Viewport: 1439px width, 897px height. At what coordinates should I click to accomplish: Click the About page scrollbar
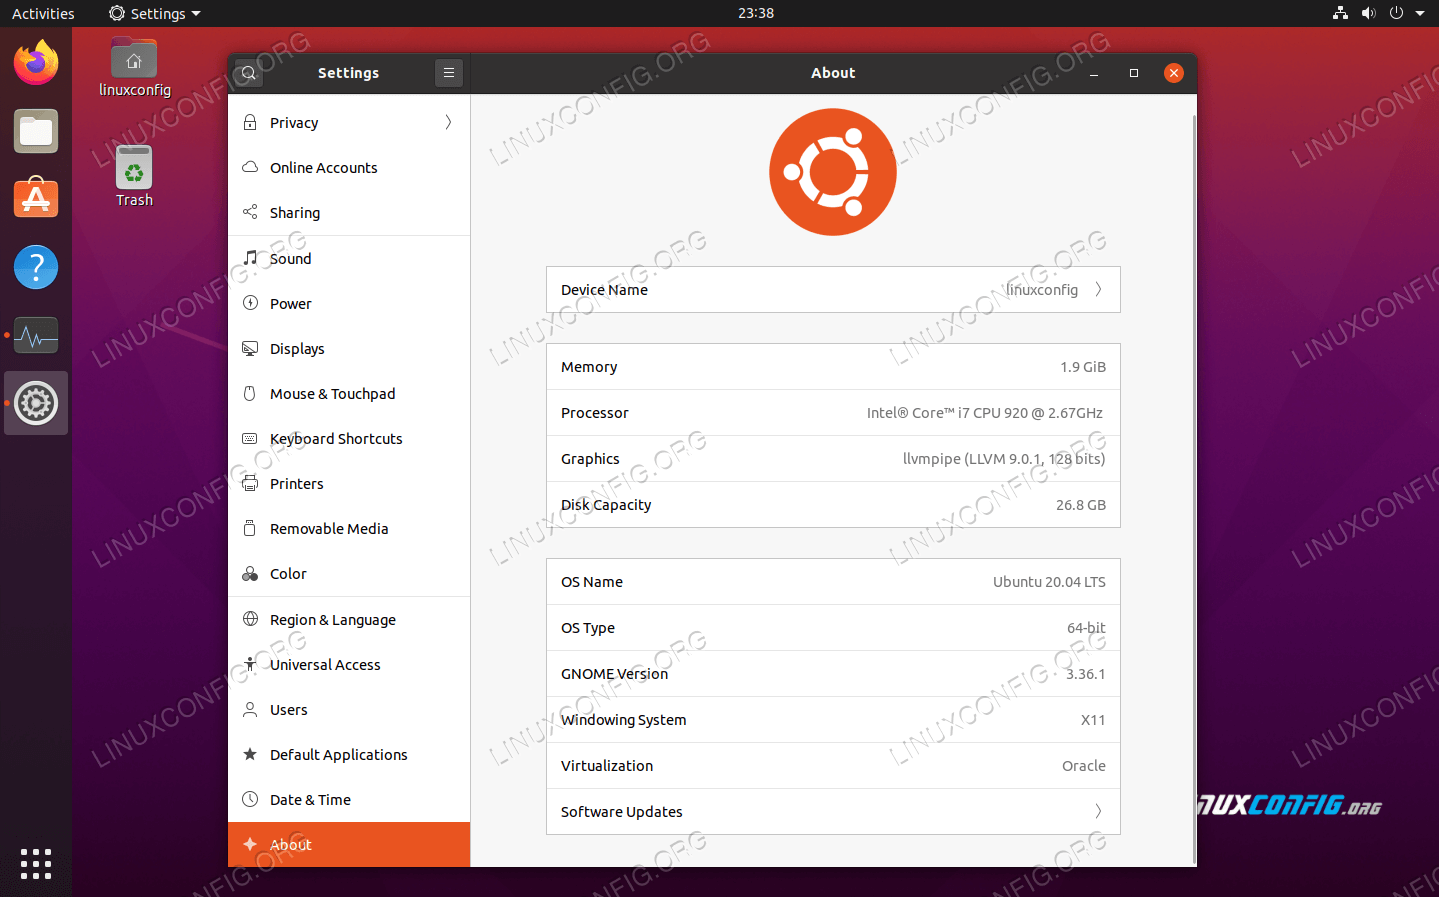coord(1194,488)
